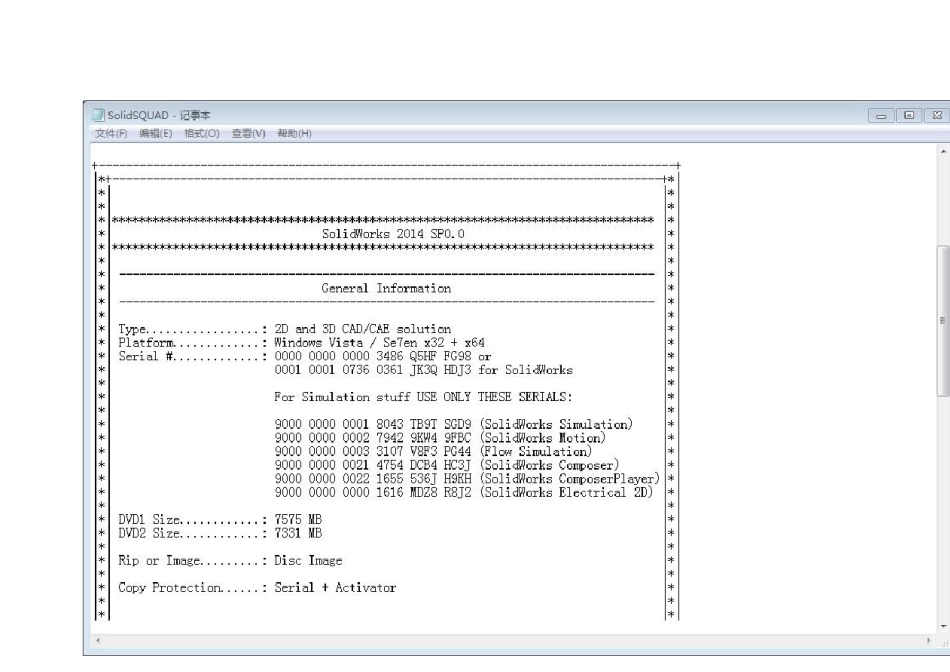This screenshot has width=950, height=672.
Task: Click the SolidWorks ComposerPlayer serial line
Action: coord(467,479)
